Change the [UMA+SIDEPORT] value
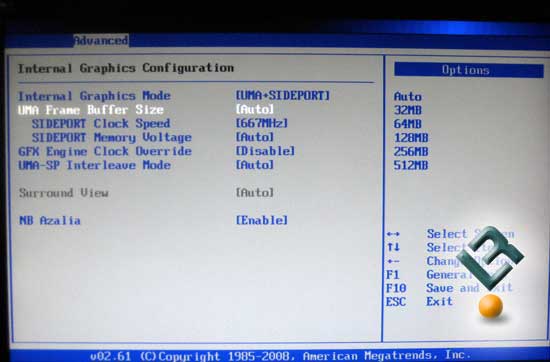The width and height of the screenshot is (550, 362). click(283, 95)
